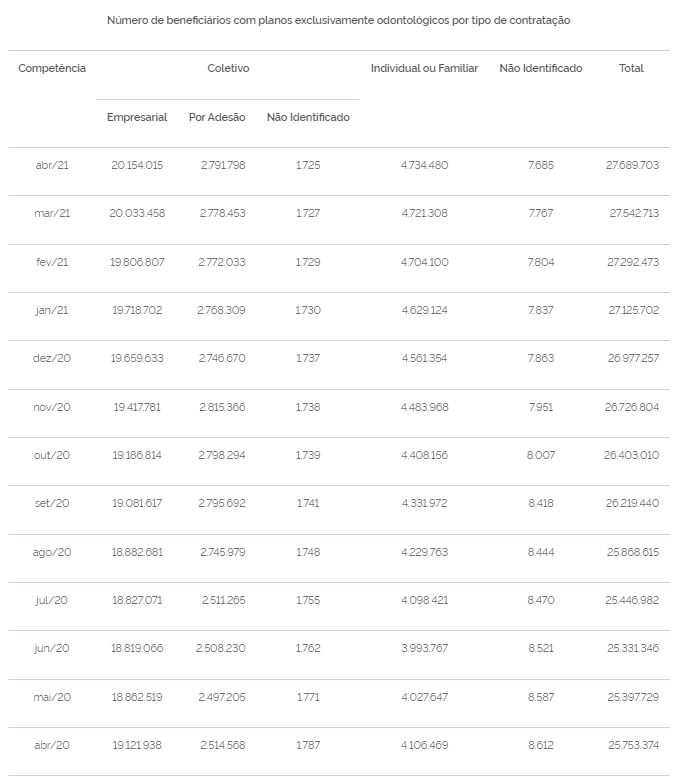
Task: Click Empresarial value 18.862.519 for mai/20
Action: tap(137, 698)
